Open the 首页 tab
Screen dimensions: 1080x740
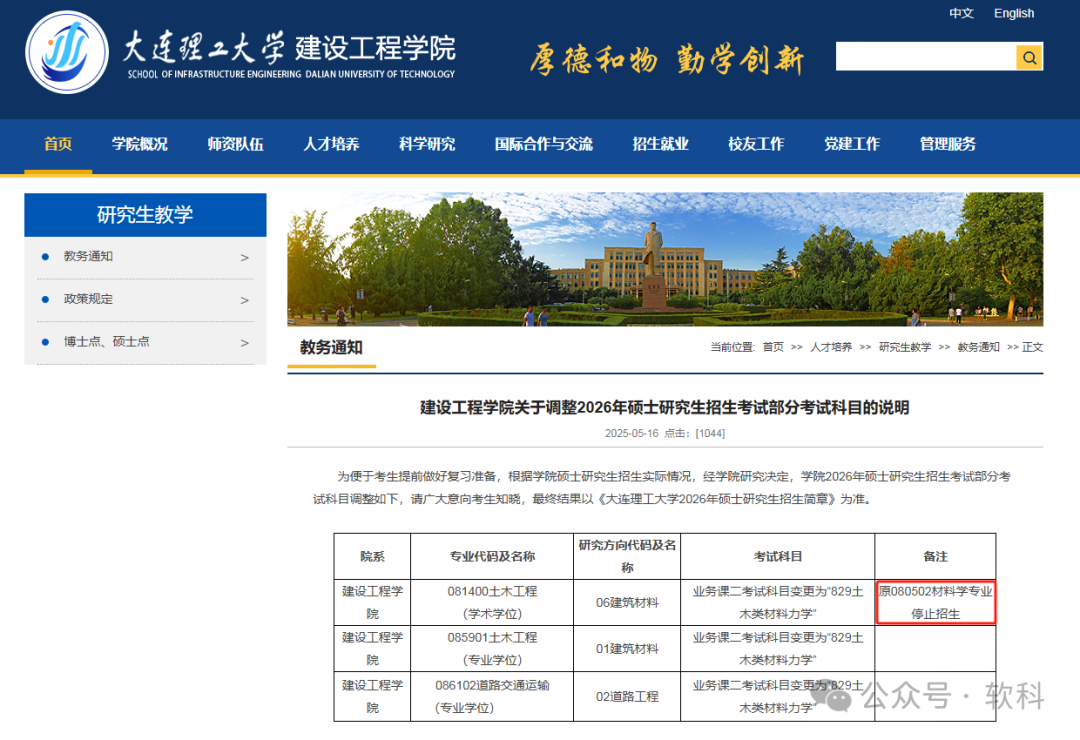tap(57, 144)
